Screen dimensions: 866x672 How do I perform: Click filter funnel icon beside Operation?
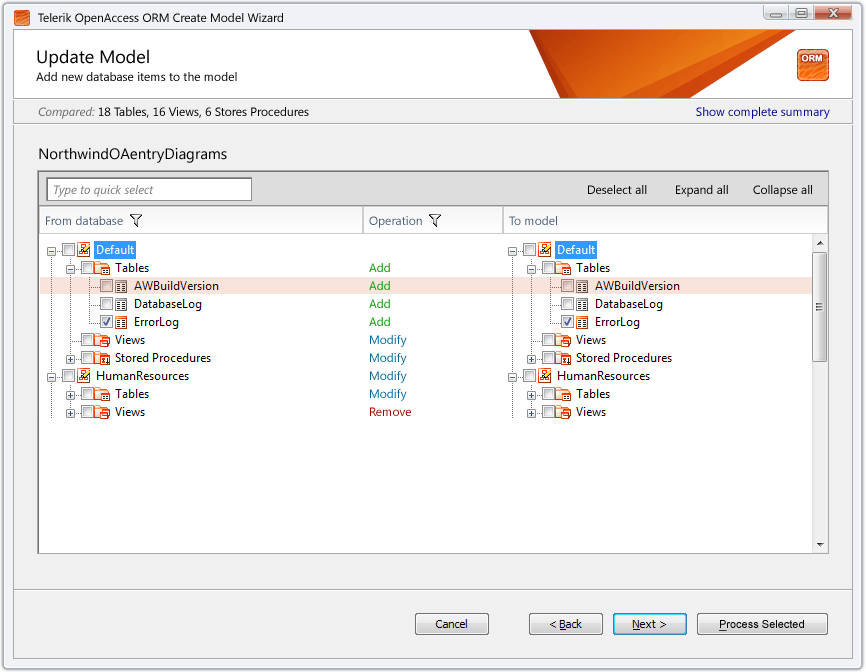pos(435,220)
